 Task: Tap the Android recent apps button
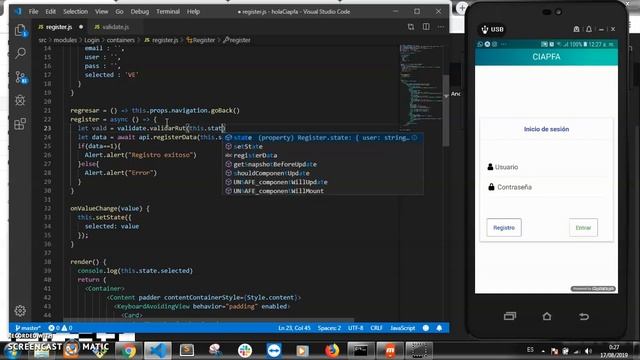pos(510,316)
